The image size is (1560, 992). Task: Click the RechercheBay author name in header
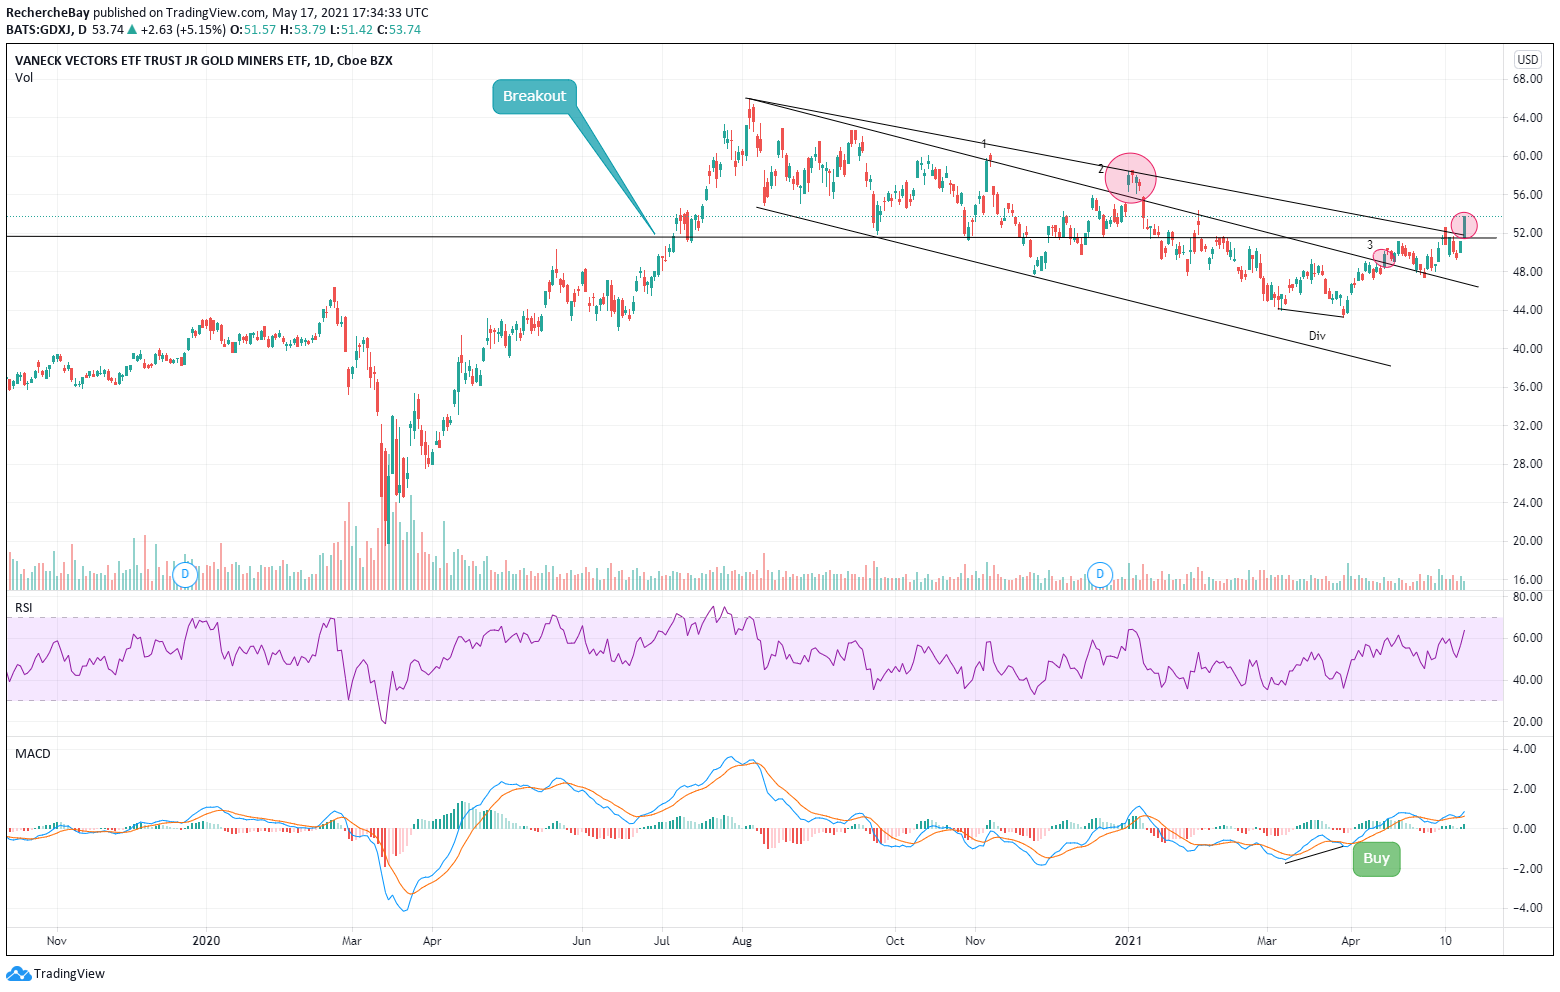pyautogui.click(x=48, y=13)
